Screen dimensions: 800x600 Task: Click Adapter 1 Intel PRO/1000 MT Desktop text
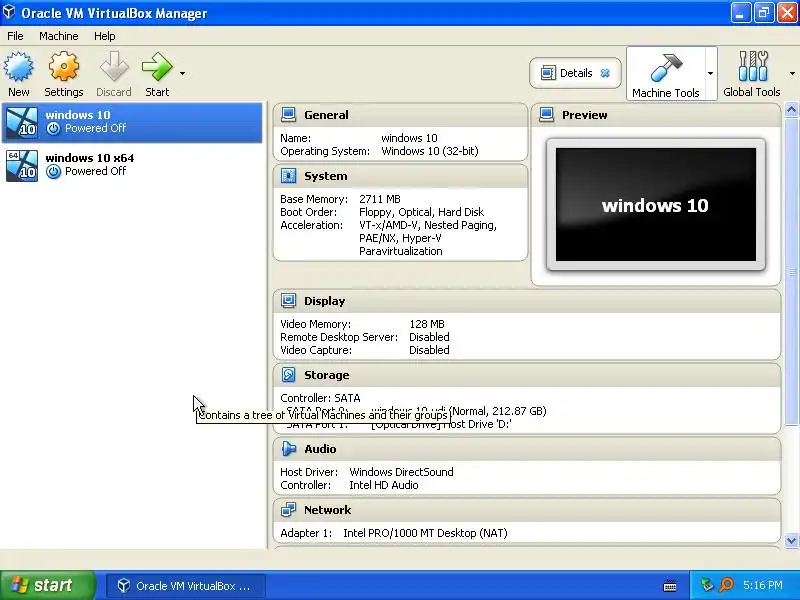pos(426,533)
